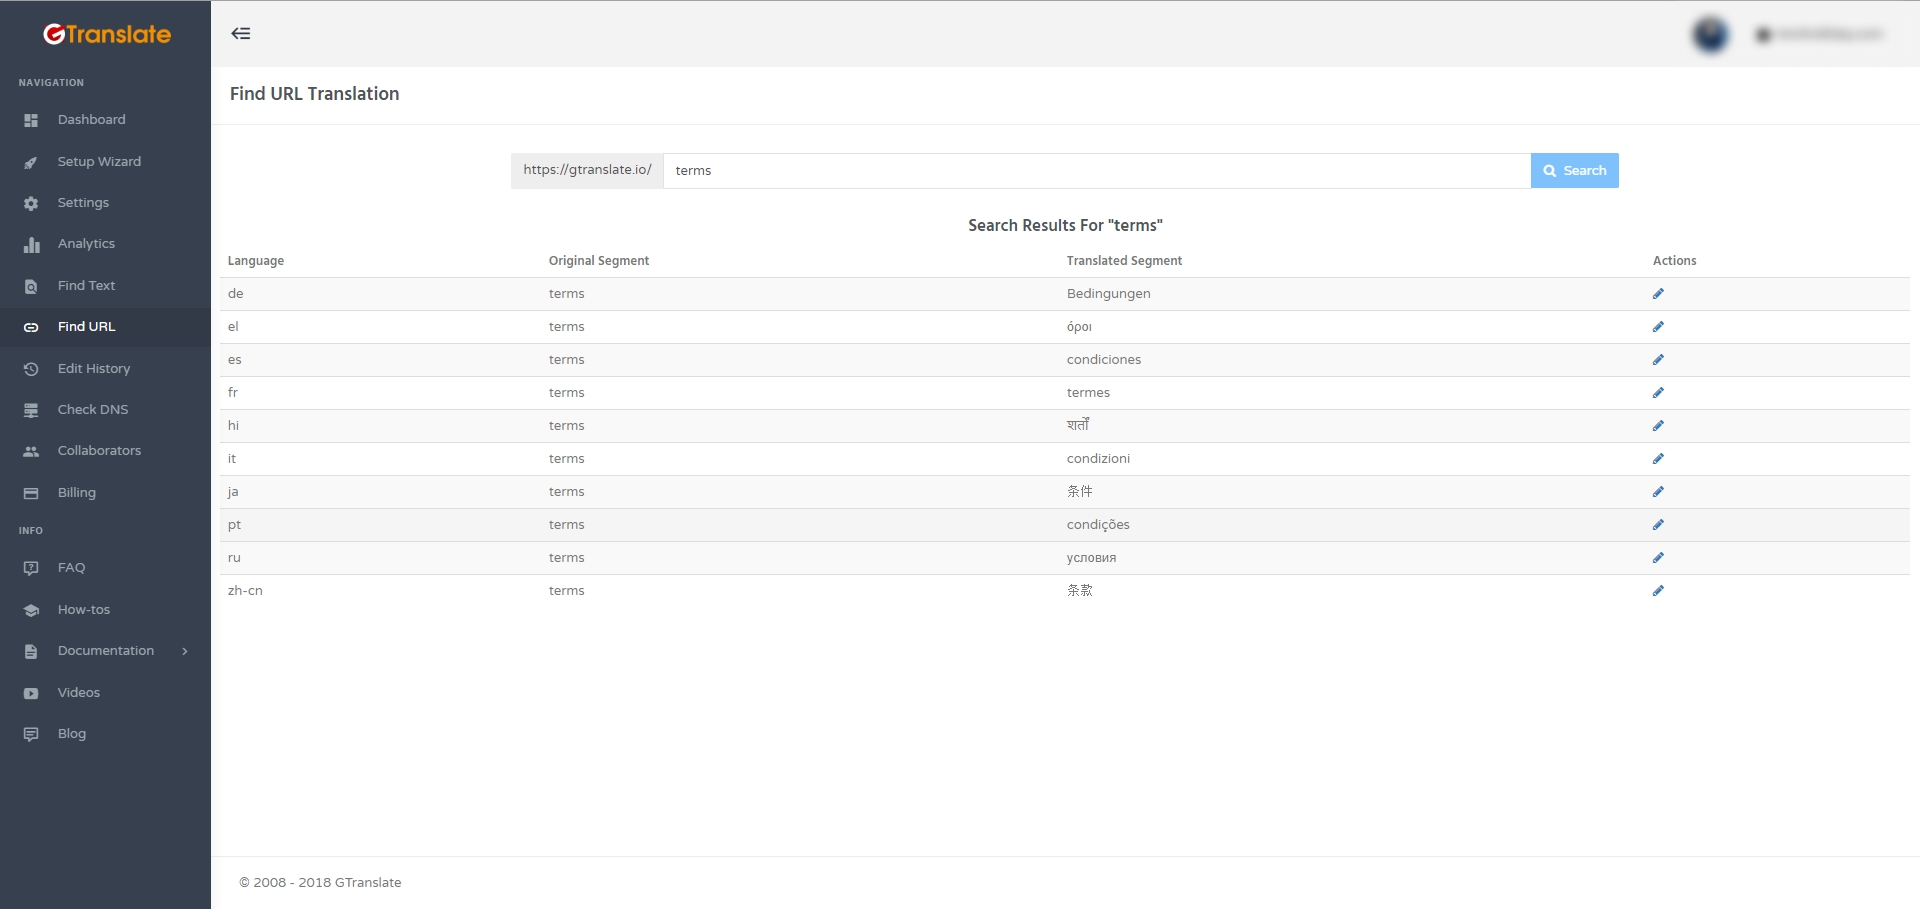Collapse the sidebar with the arrow icon
The width and height of the screenshot is (1920, 909).
click(241, 34)
